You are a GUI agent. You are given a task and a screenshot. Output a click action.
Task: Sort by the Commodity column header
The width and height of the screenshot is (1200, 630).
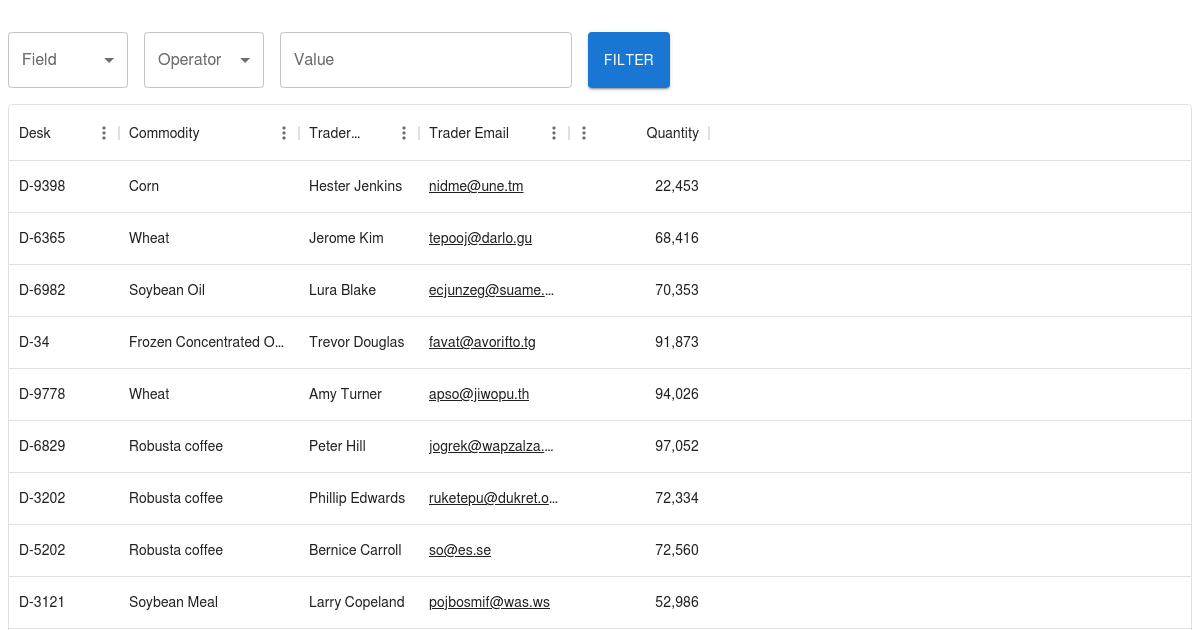[164, 133]
